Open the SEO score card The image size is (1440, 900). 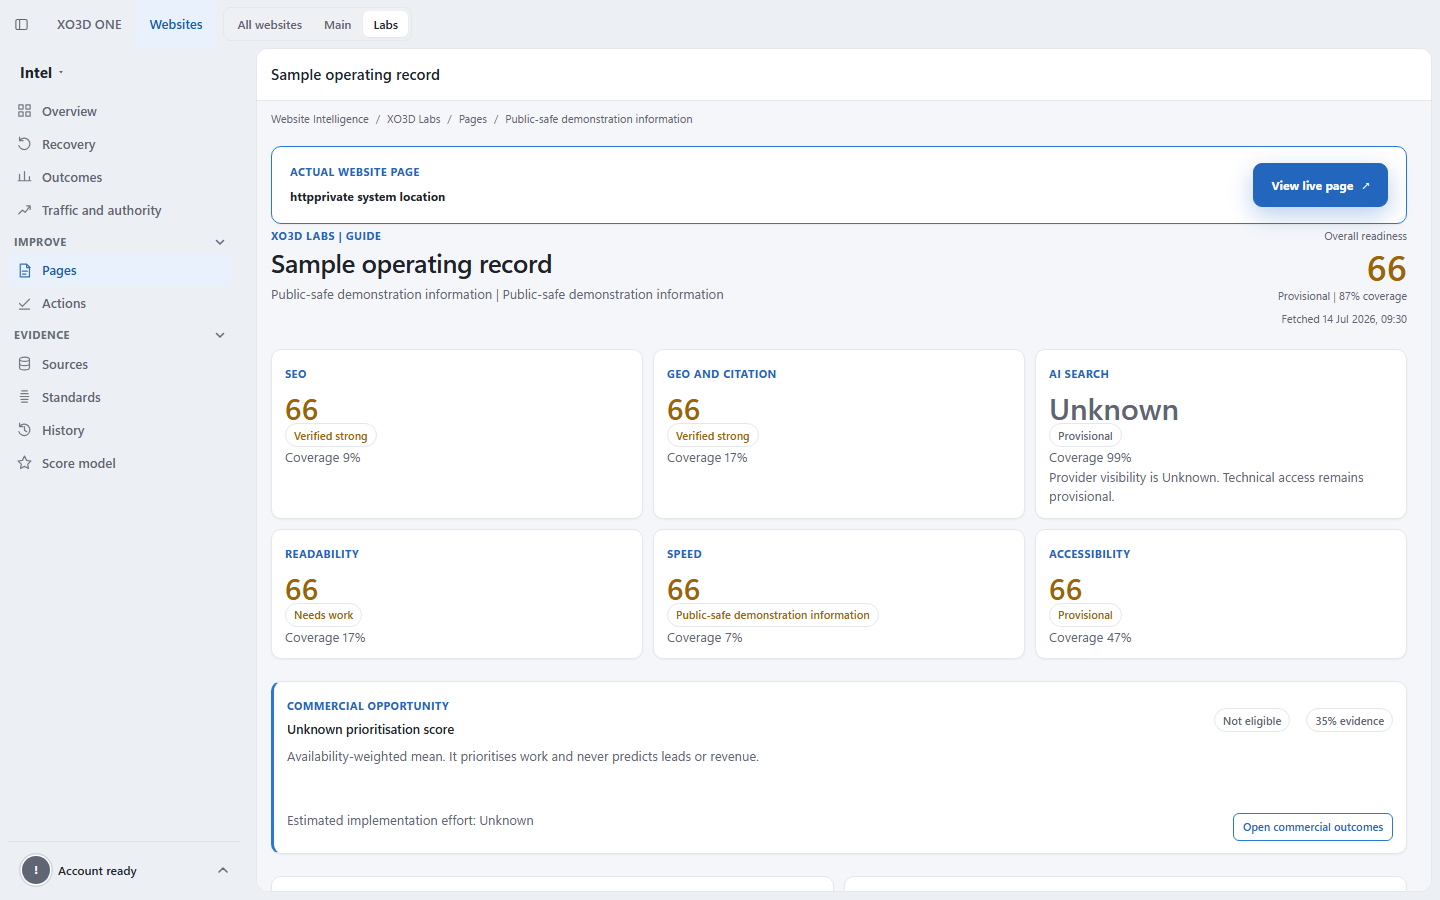coord(457,434)
